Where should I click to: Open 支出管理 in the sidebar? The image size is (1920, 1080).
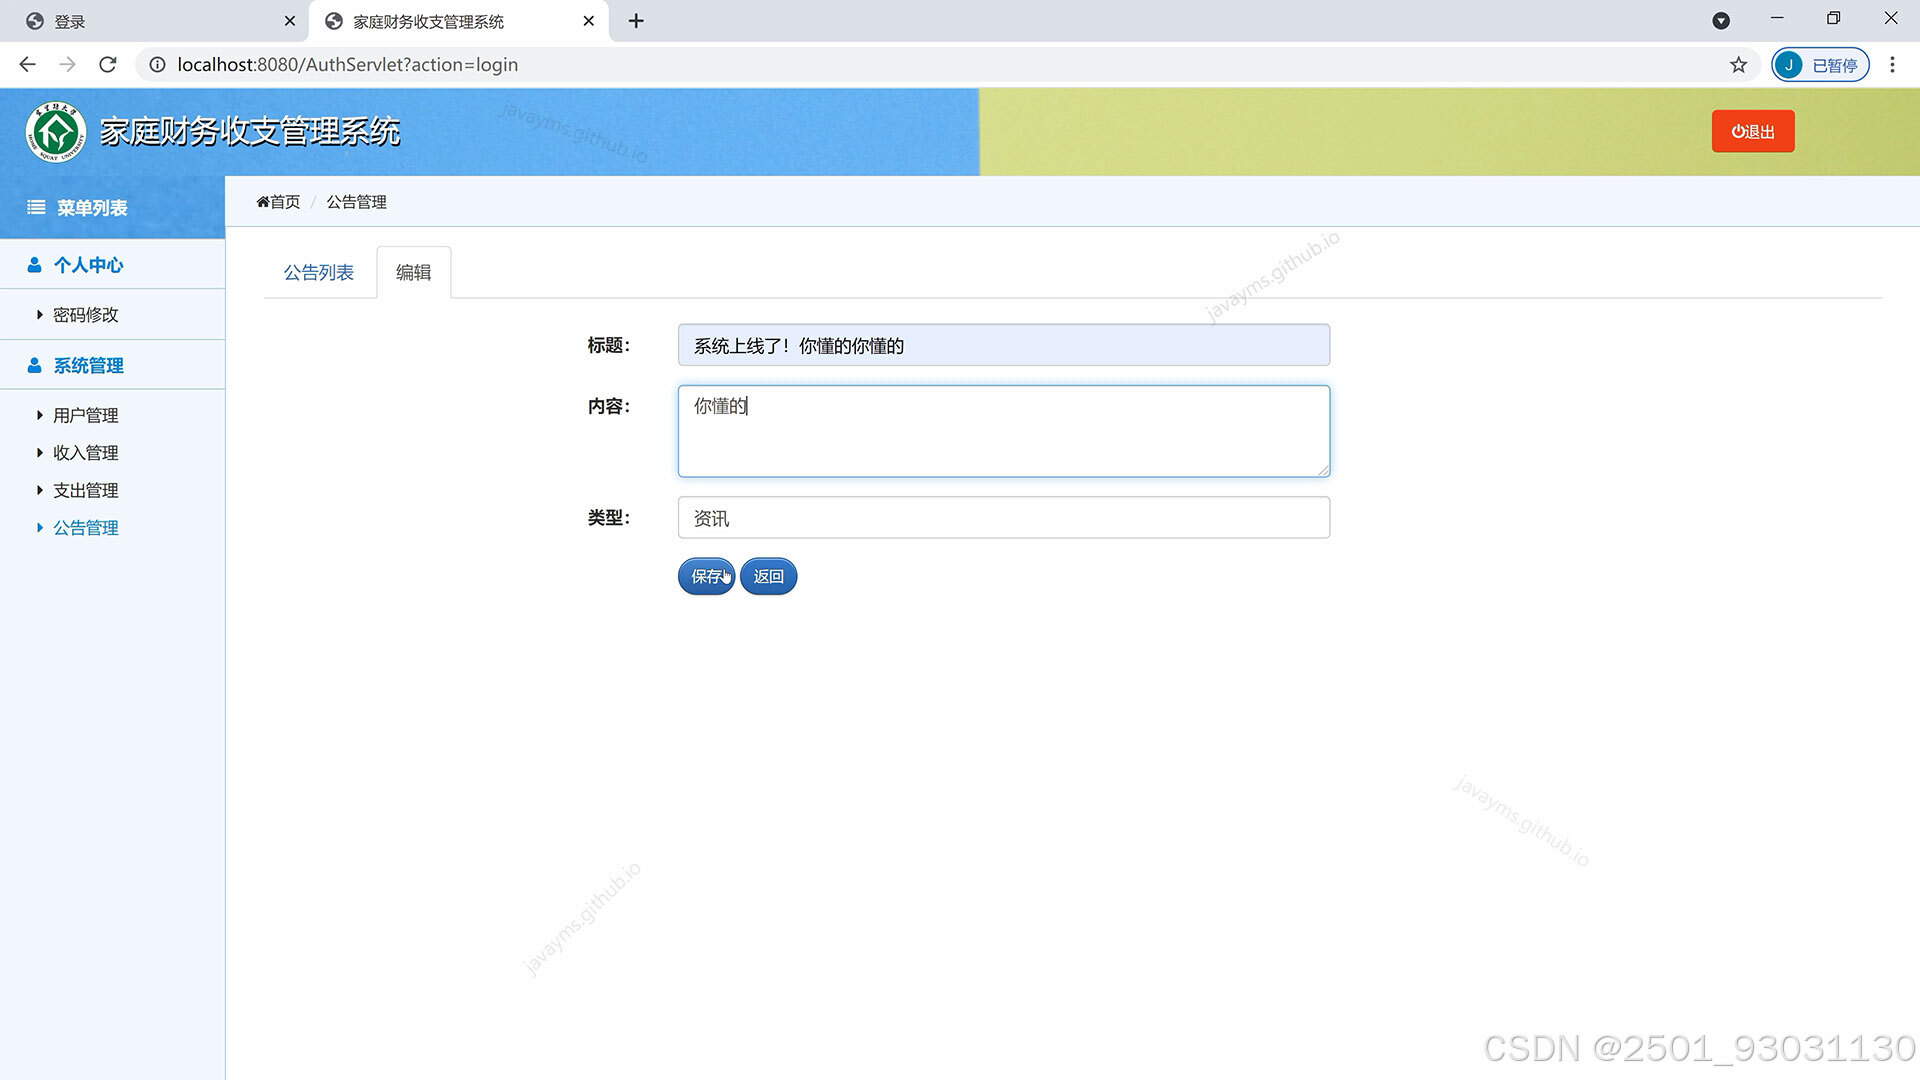[x=85, y=490]
